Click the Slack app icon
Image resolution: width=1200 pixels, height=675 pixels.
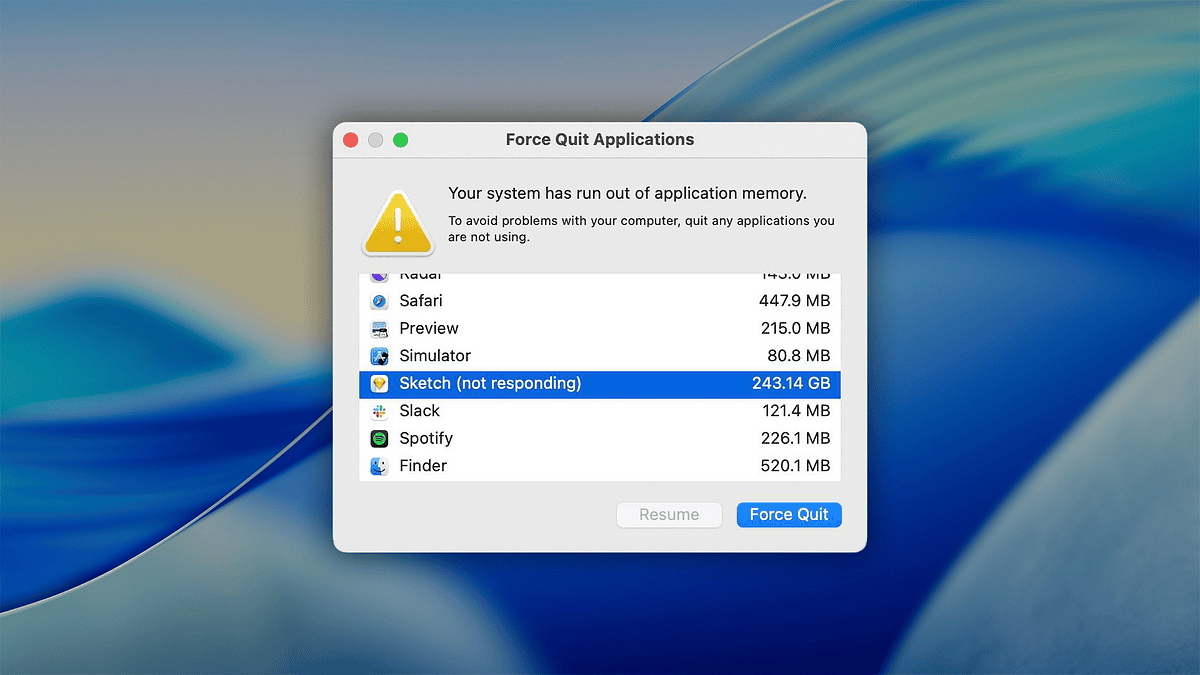380,410
